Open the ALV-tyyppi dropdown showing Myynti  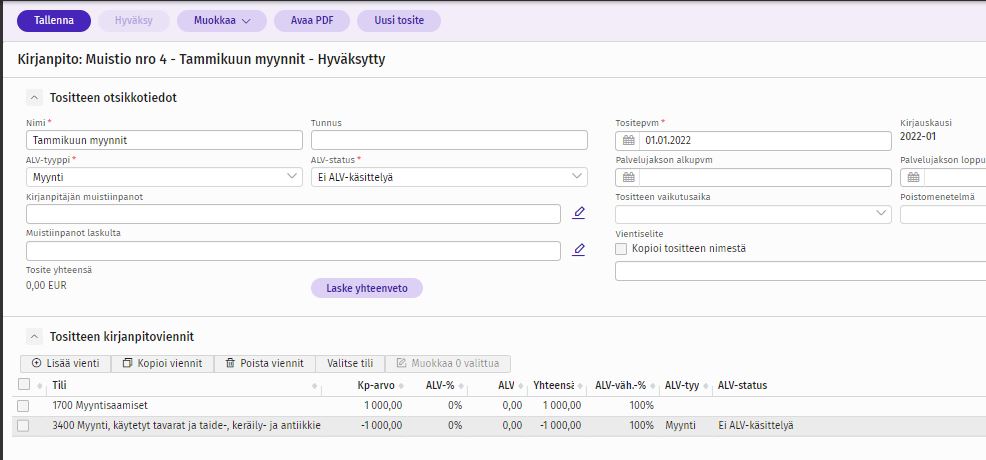coord(165,177)
